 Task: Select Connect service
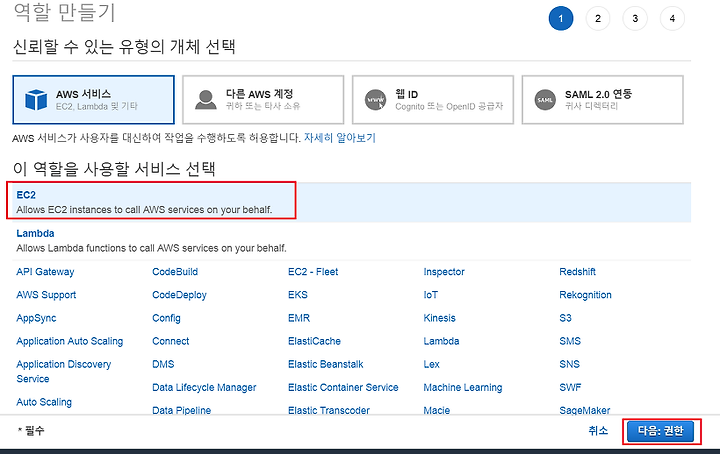coord(170,341)
